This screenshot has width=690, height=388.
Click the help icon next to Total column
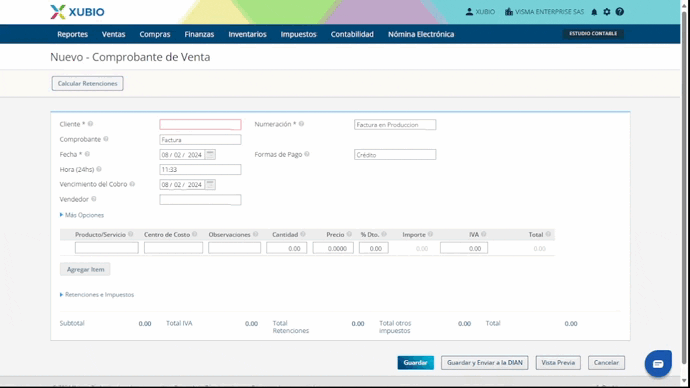548,234
